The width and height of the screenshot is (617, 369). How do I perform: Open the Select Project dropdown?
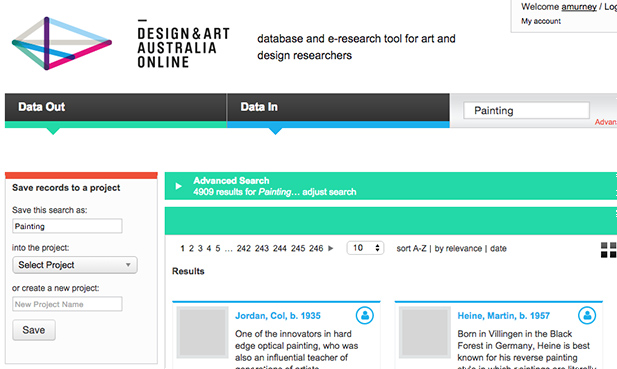[75, 265]
